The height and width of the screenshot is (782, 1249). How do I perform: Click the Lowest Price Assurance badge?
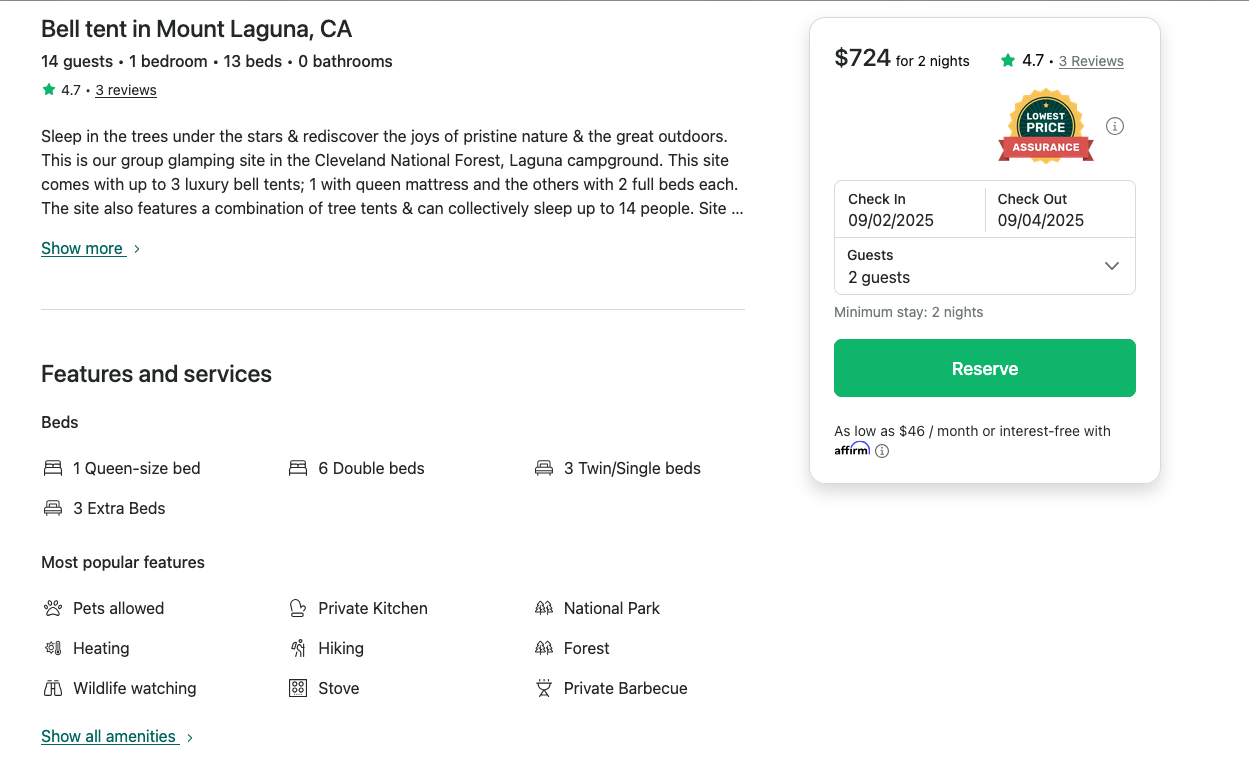(x=1045, y=127)
